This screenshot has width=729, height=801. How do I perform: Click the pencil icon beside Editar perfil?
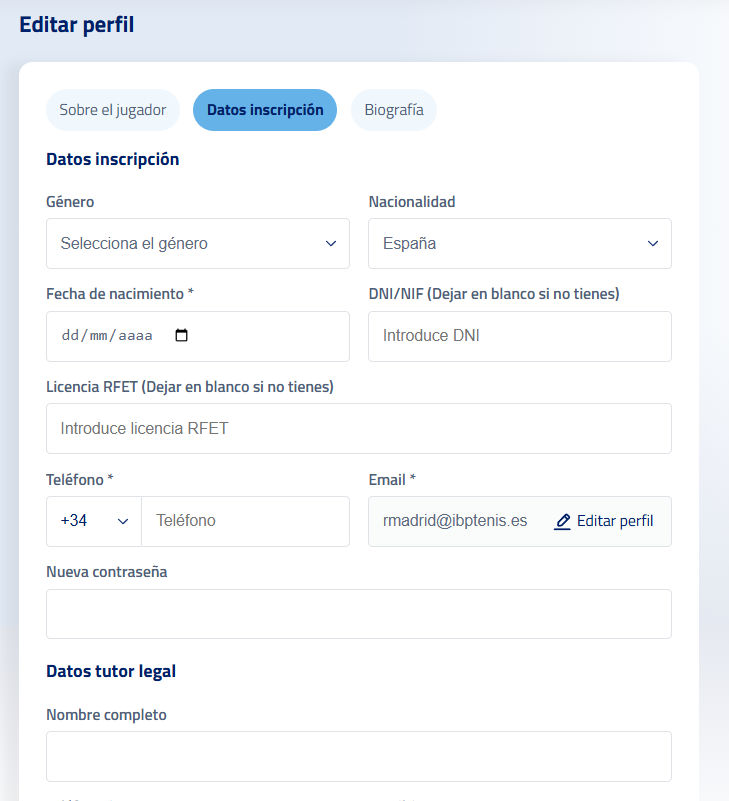pyautogui.click(x=563, y=521)
